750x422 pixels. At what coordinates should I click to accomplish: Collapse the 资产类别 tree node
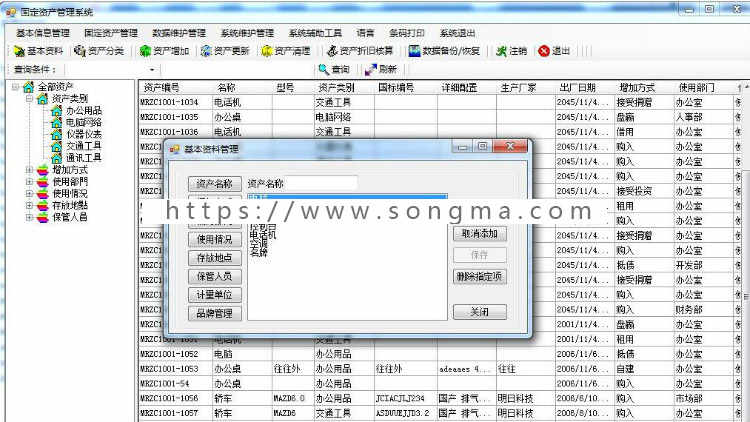click(29, 99)
